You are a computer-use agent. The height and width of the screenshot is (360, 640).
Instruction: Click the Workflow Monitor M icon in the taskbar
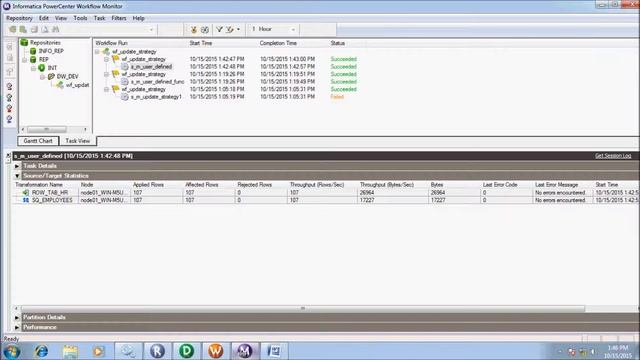[x=245, y=351]
